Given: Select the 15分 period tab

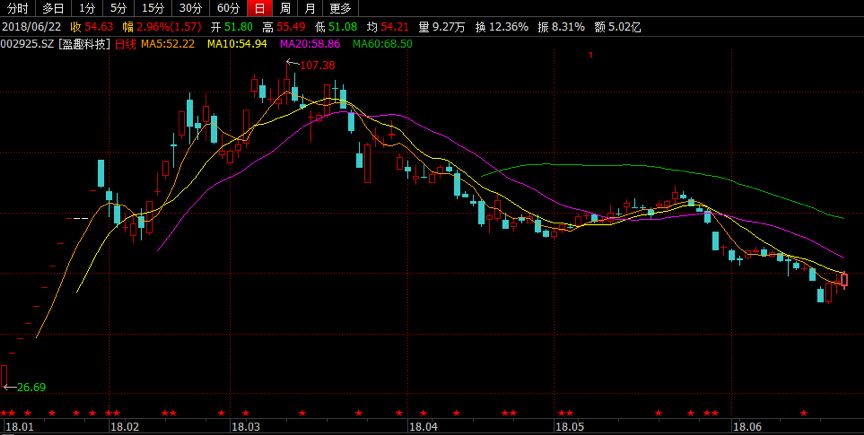Looking at the screenshot, I should point(153,8).
